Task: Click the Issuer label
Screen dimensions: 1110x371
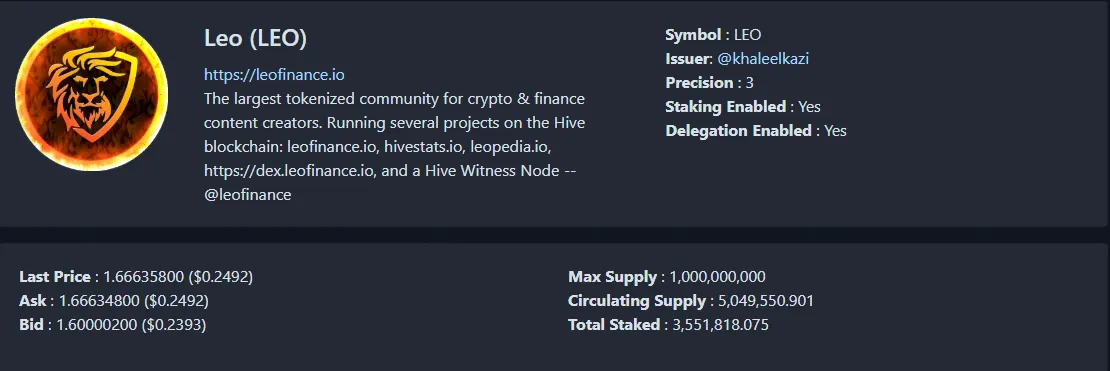Action: click(687, 59)
